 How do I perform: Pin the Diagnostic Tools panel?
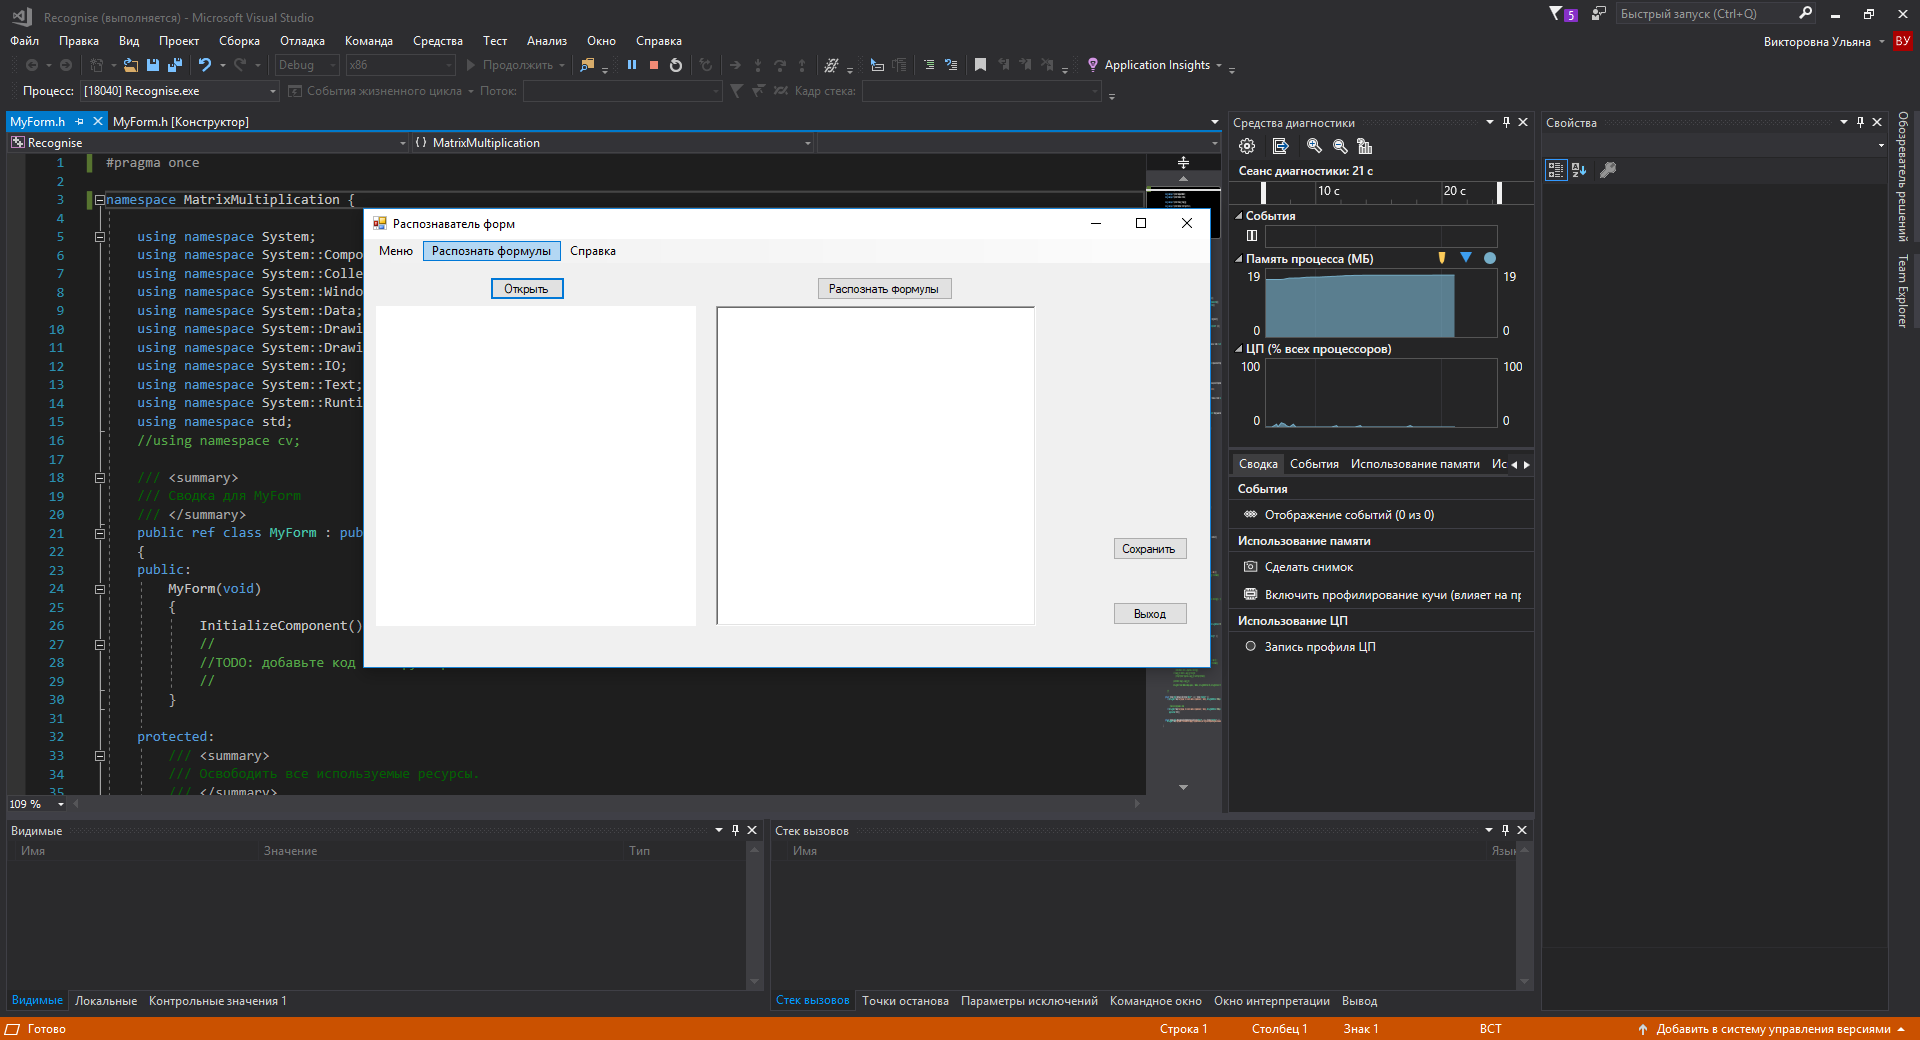tap(1506, 122)
